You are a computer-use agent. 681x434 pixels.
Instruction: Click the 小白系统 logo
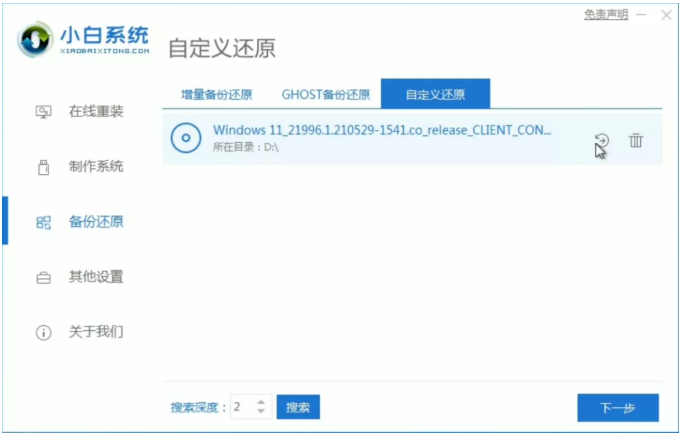pos(85,39)
